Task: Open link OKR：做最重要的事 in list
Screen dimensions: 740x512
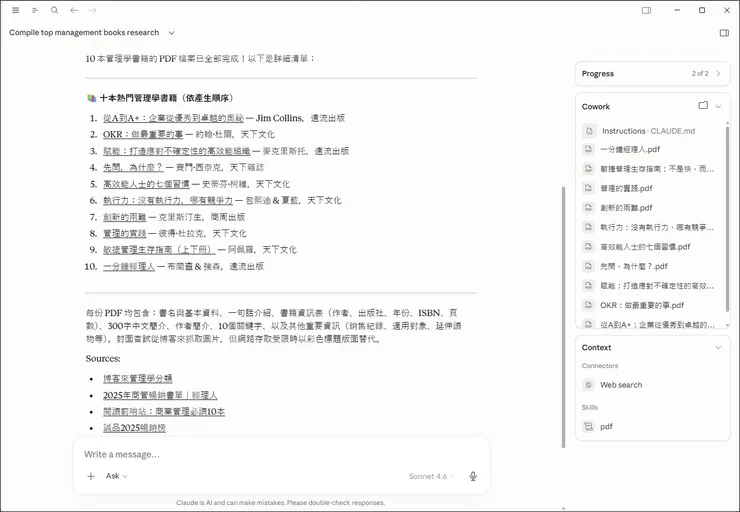Action: click(x=143, y=134)
